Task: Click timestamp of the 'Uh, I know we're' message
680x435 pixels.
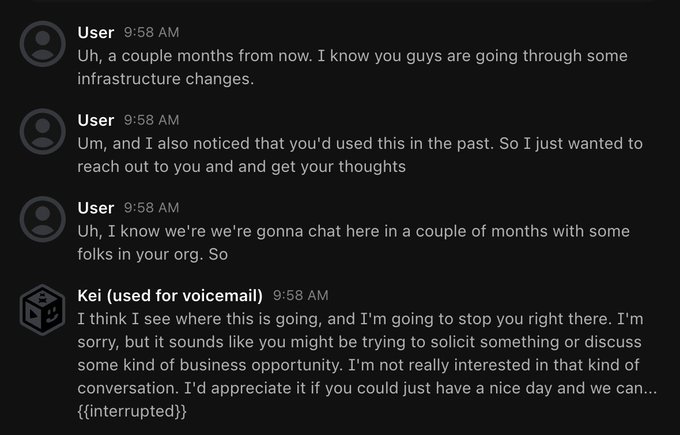Action: coord(151,208)
